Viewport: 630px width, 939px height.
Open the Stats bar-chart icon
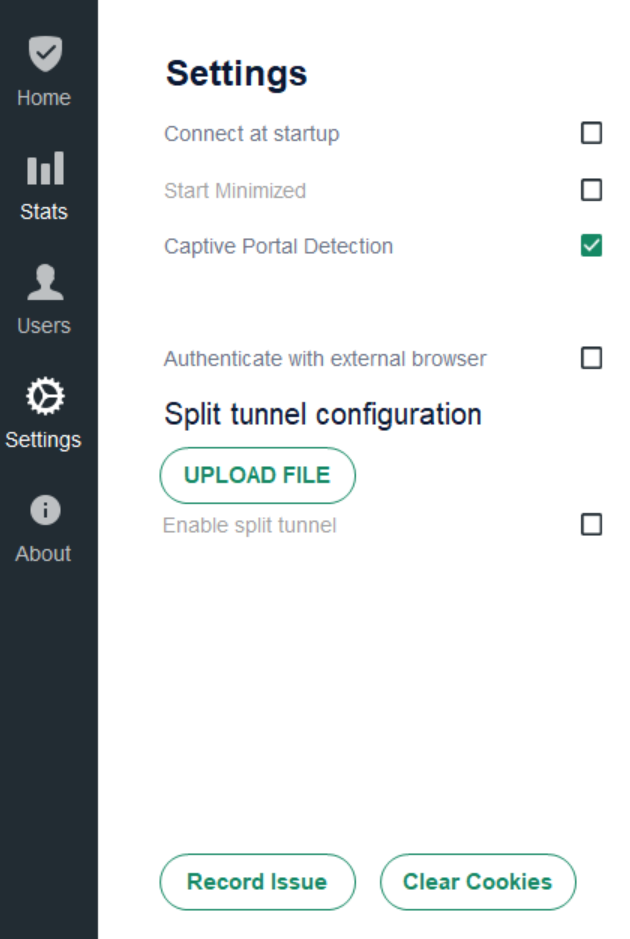pyautogui.click(x=44, y=170)
